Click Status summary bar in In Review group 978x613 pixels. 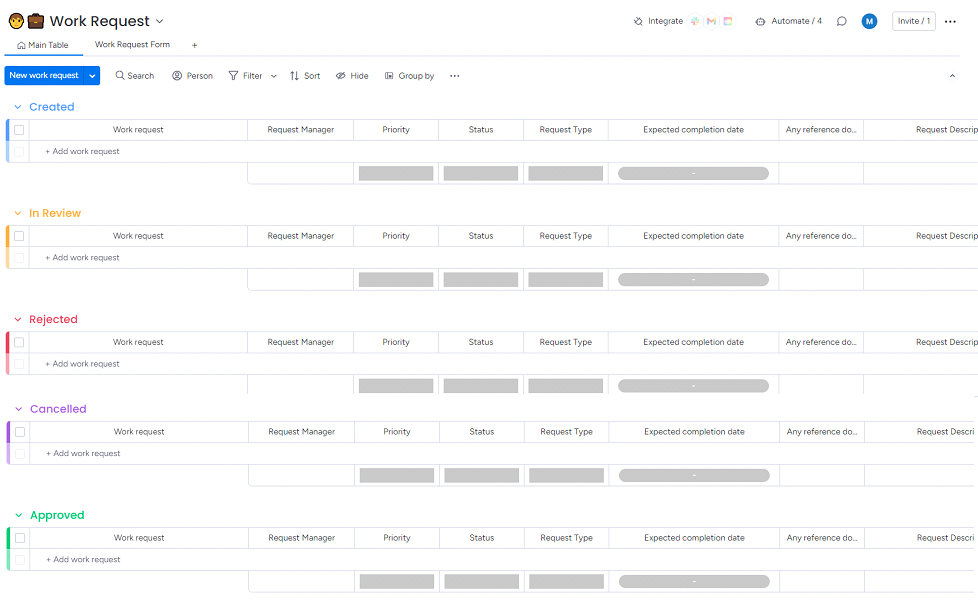[x=481, y=279]
